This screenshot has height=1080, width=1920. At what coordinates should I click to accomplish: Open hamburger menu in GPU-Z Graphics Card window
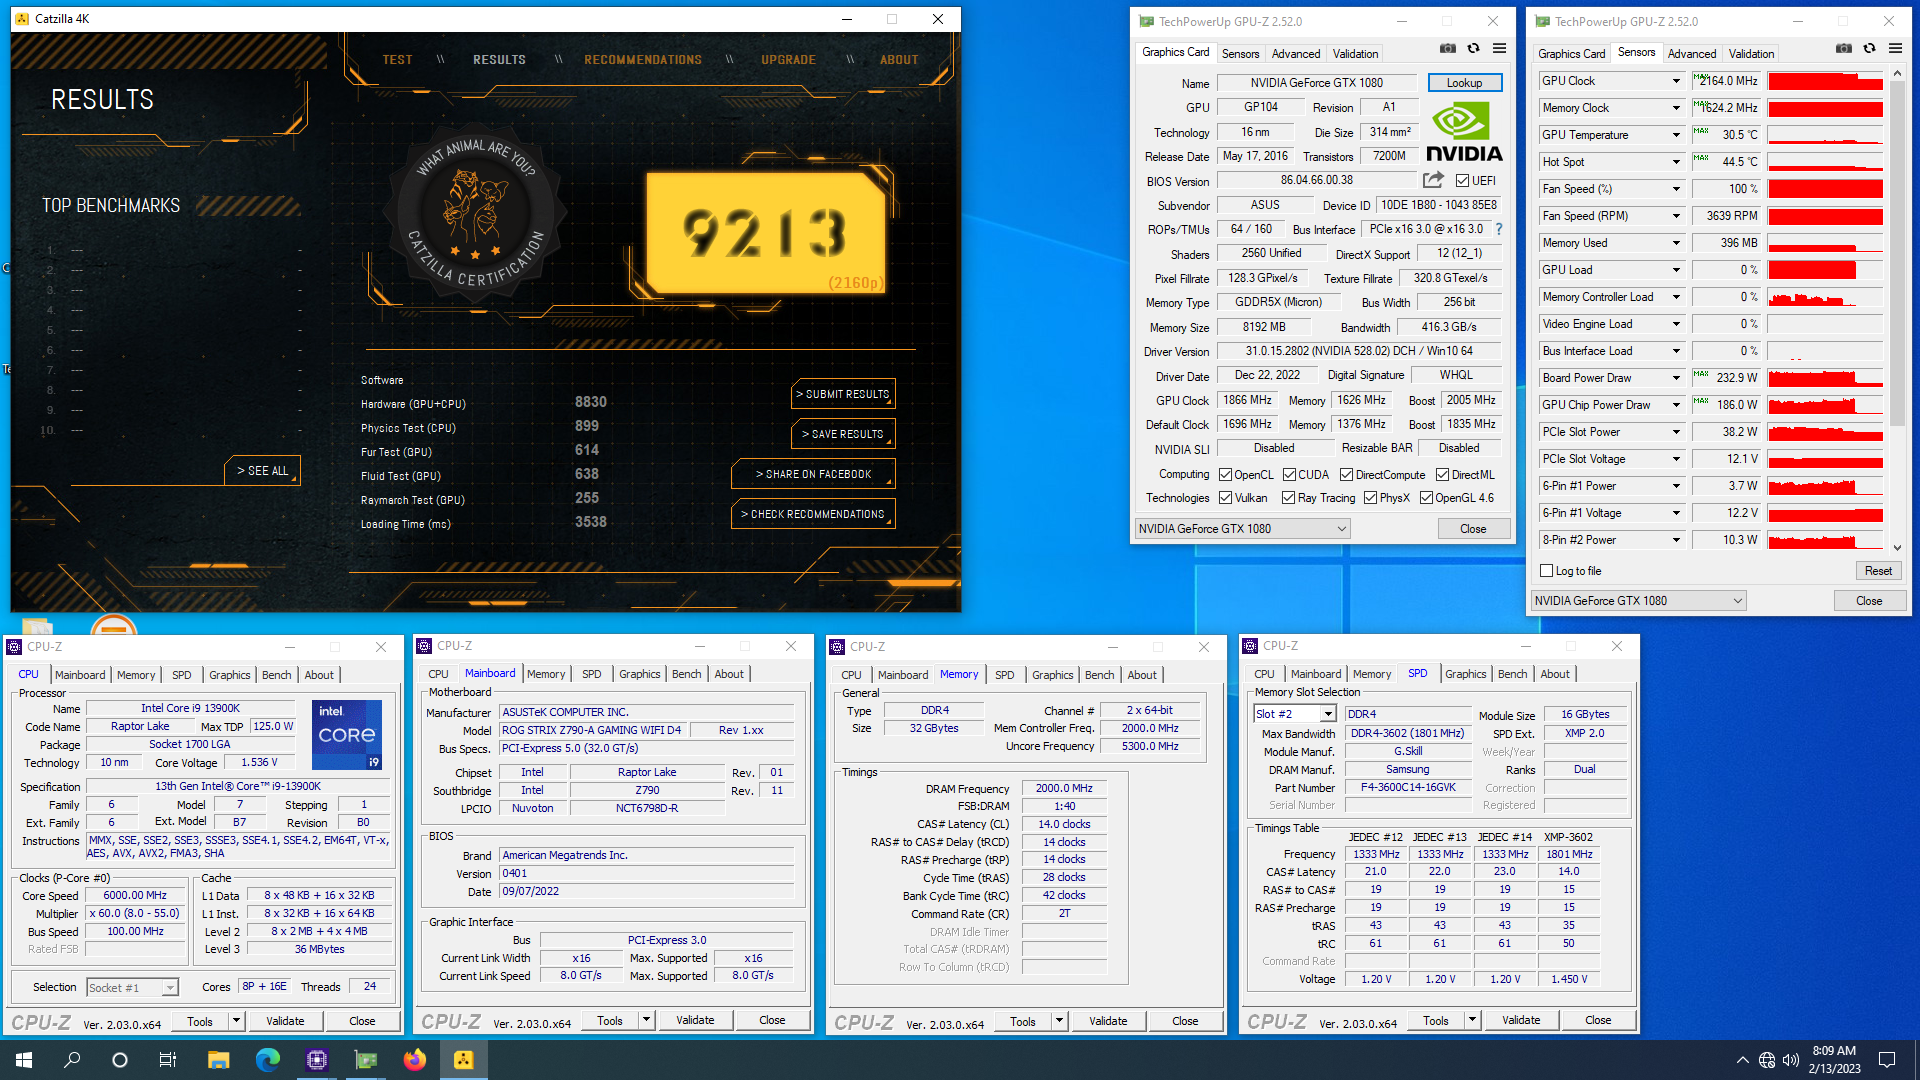pyautogui.click(x=1499, y=49)
